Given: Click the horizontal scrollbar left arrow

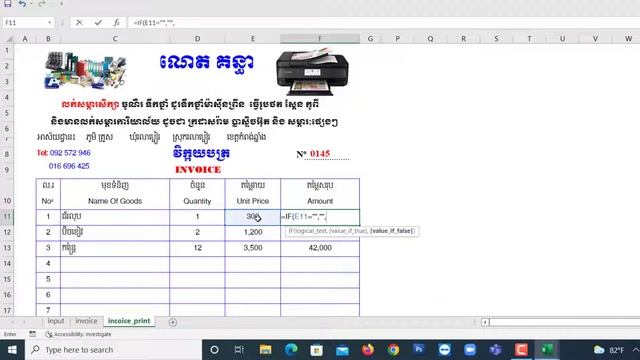Looking at the screenshot, I should point(485,322).
